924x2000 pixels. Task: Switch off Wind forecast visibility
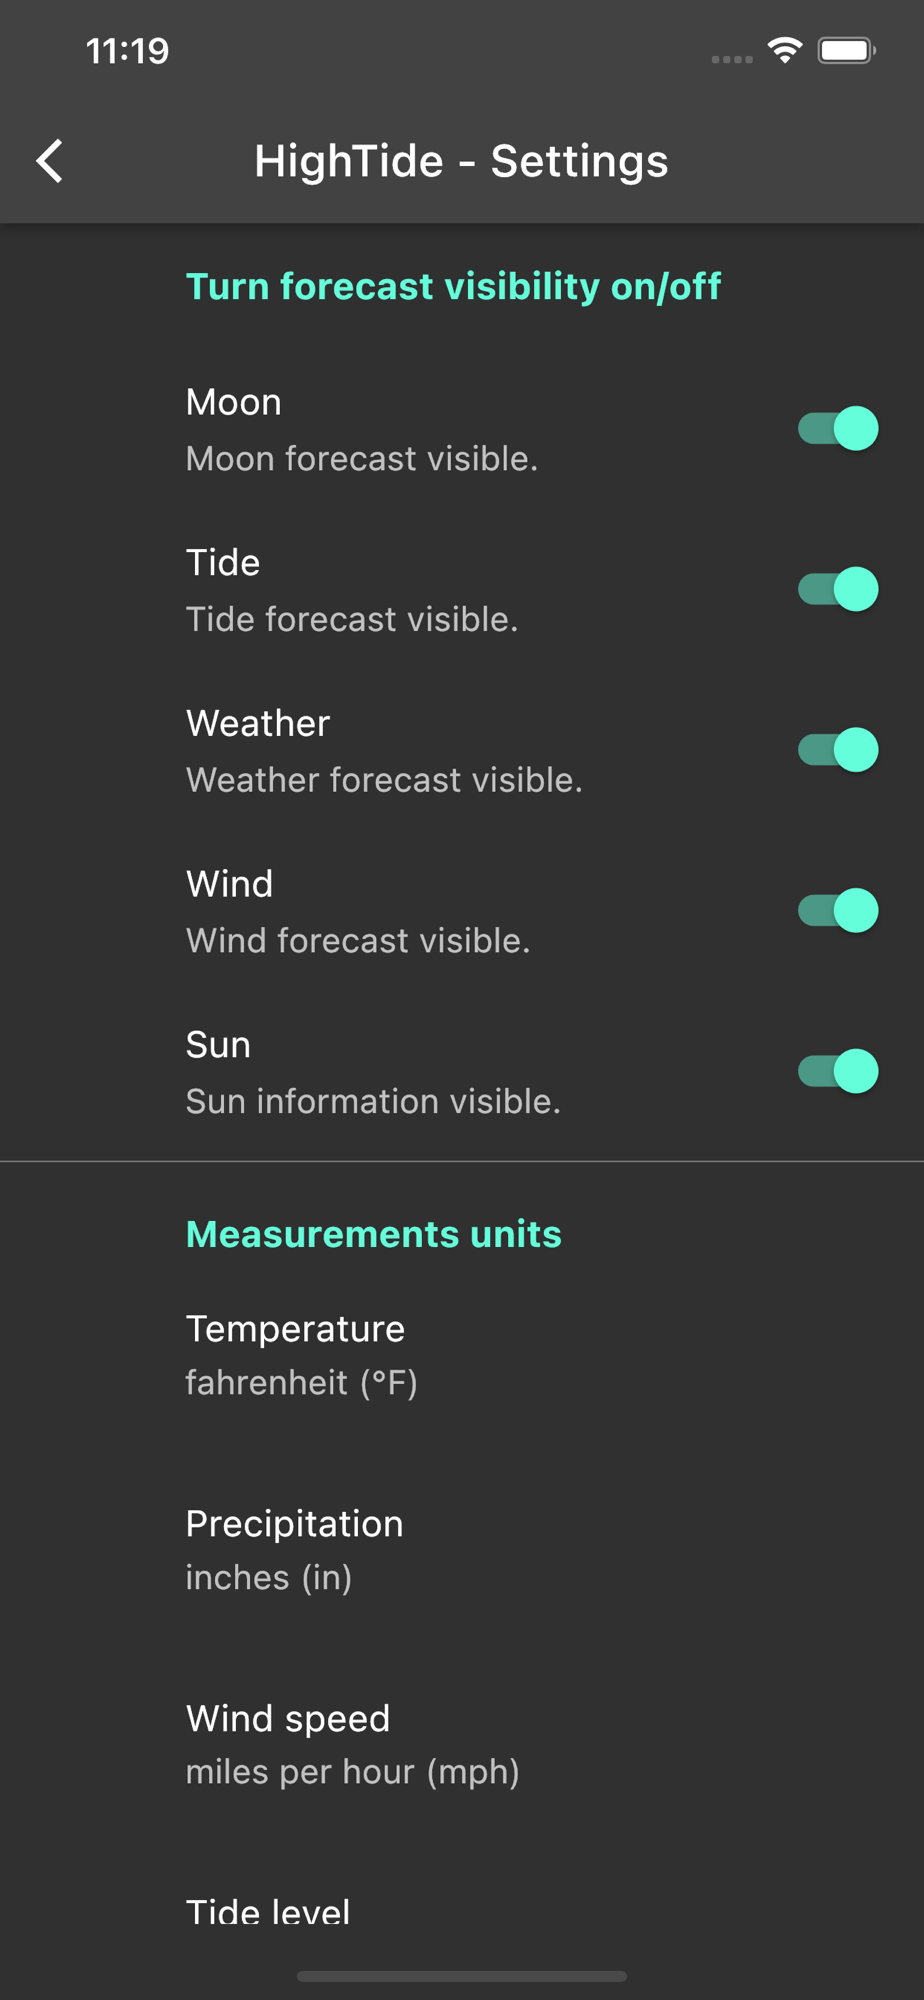[838, 911]
